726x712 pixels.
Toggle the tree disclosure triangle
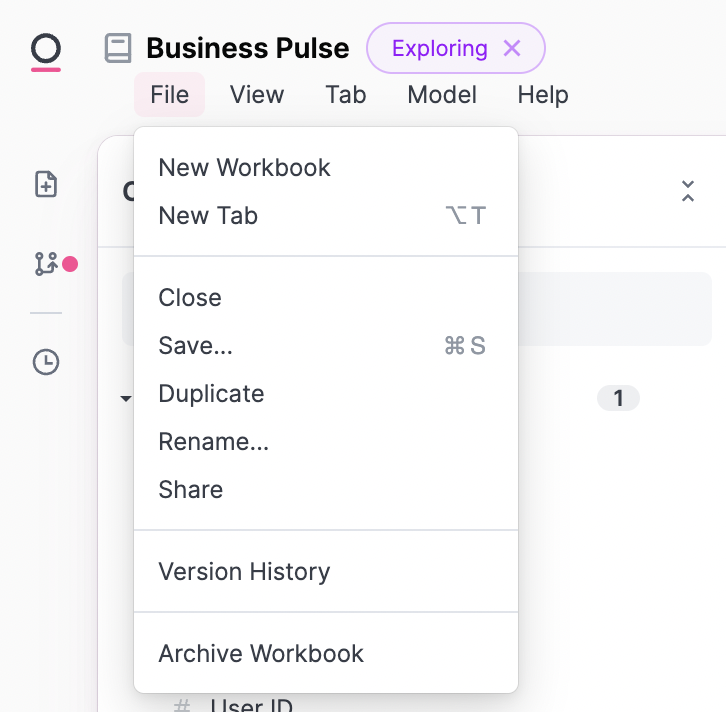(126, 399)
